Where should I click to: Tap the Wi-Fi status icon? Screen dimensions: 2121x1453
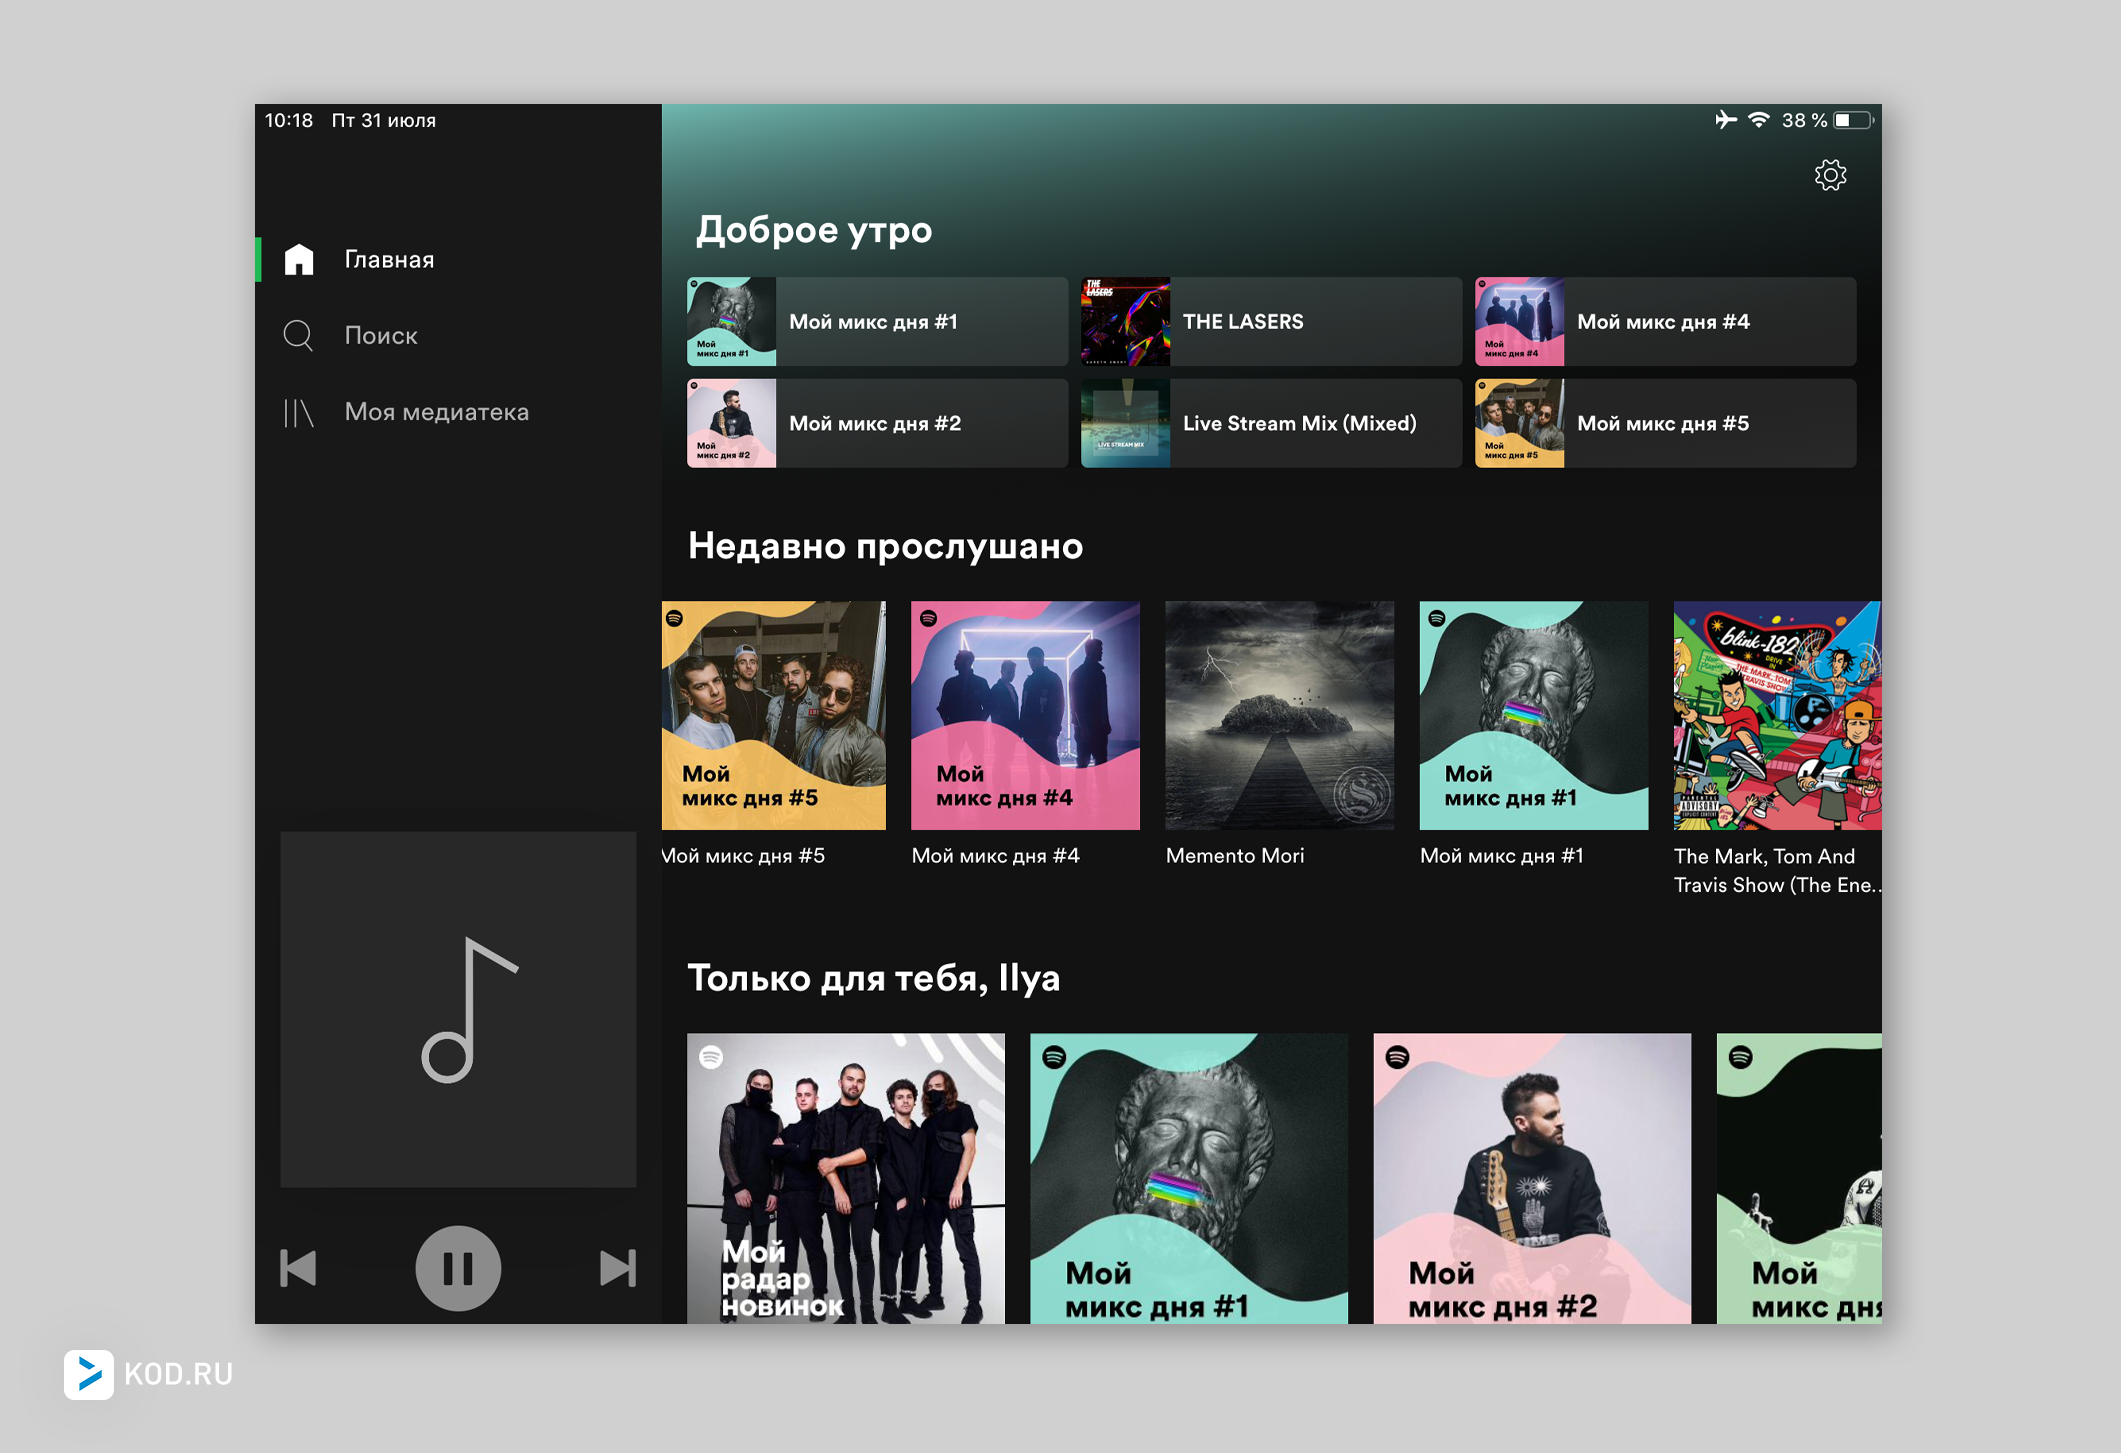click(1759, 120)
